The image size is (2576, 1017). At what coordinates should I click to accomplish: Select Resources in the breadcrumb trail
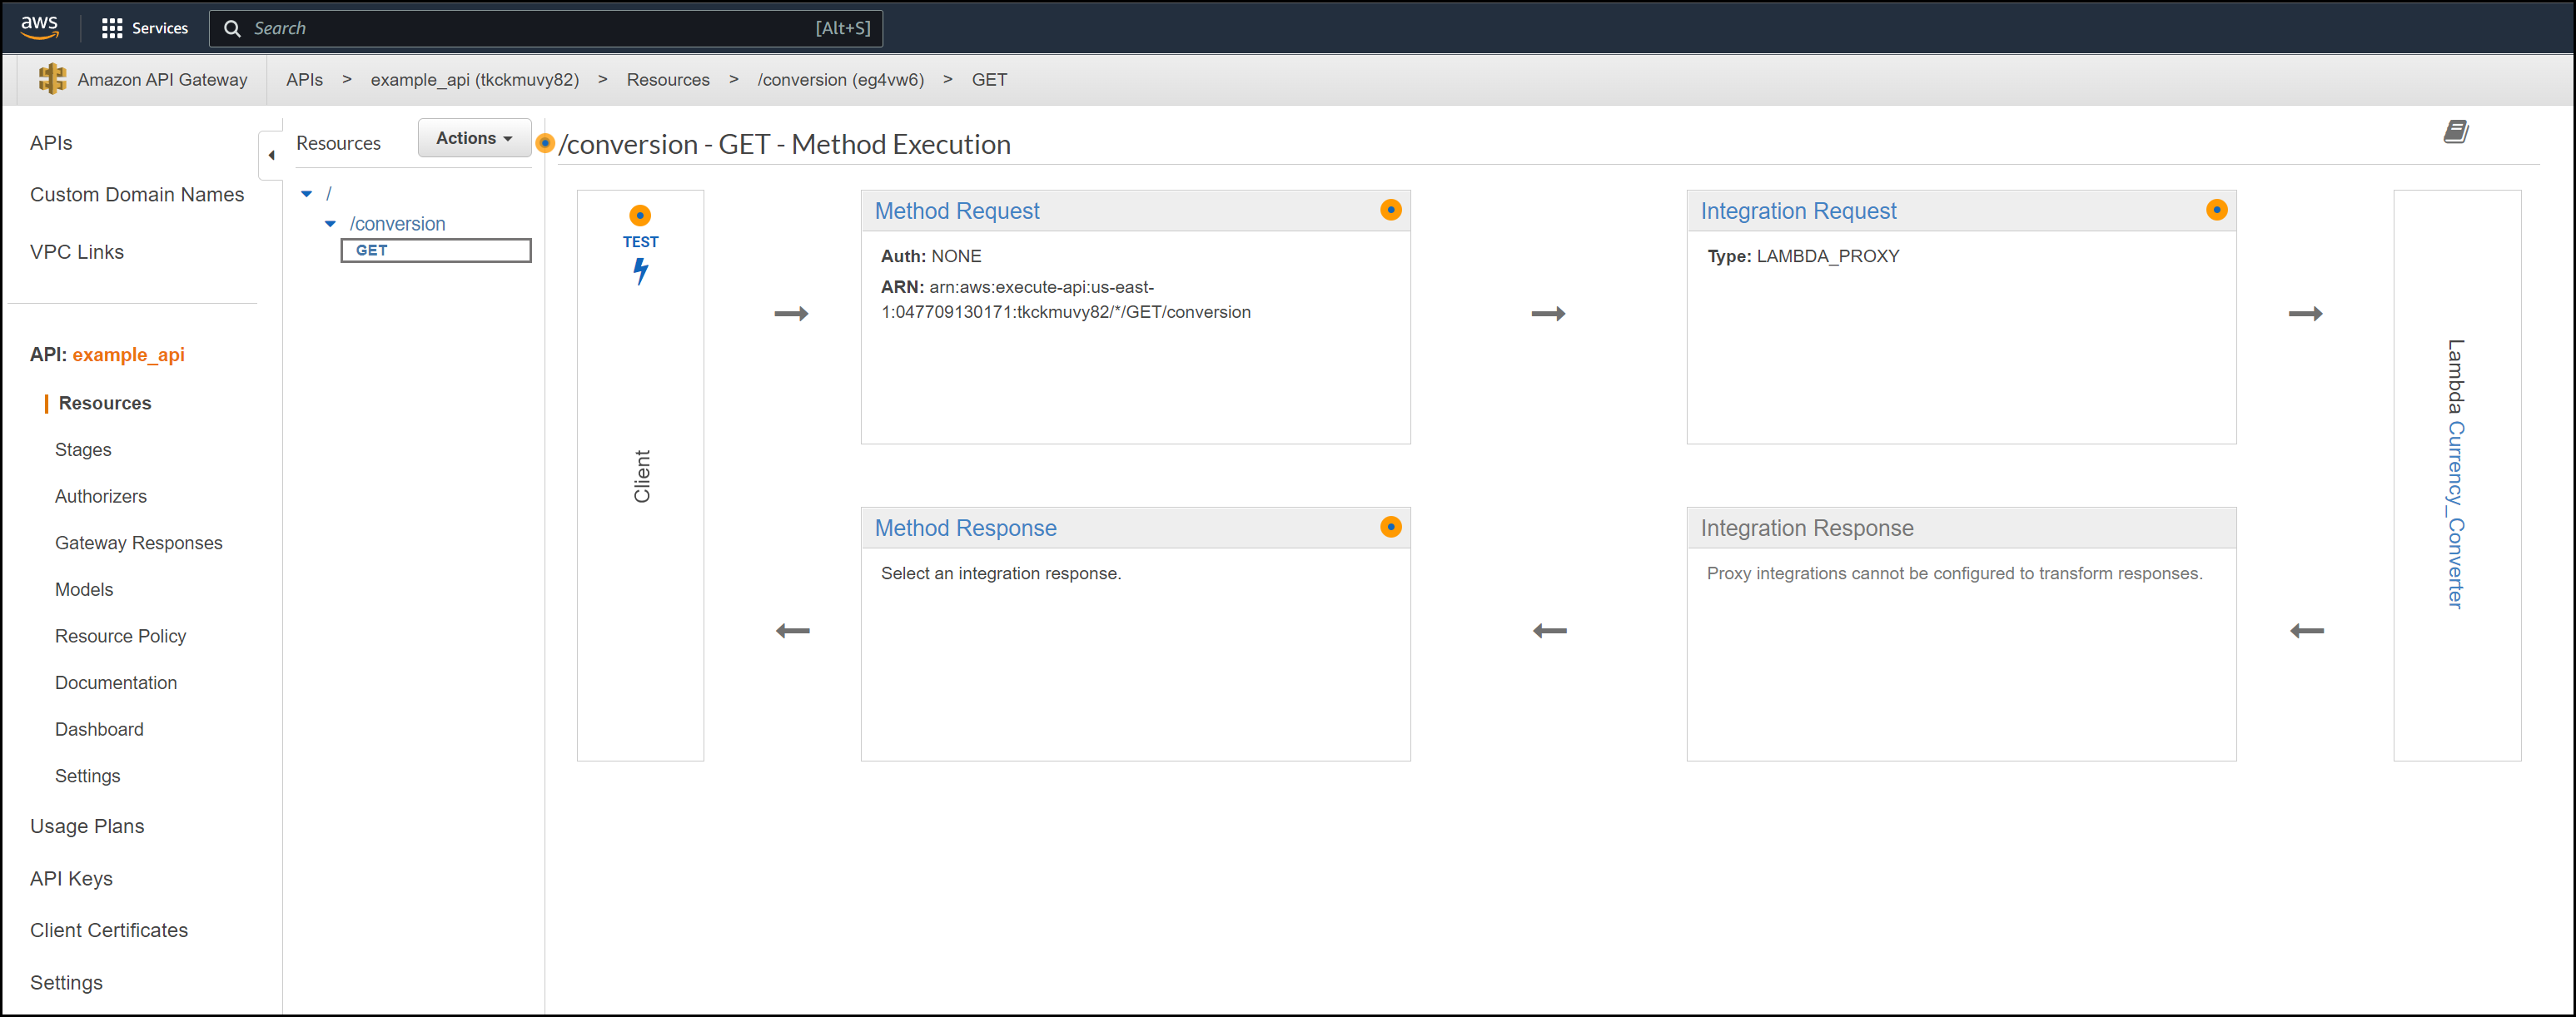pos(668,79)
